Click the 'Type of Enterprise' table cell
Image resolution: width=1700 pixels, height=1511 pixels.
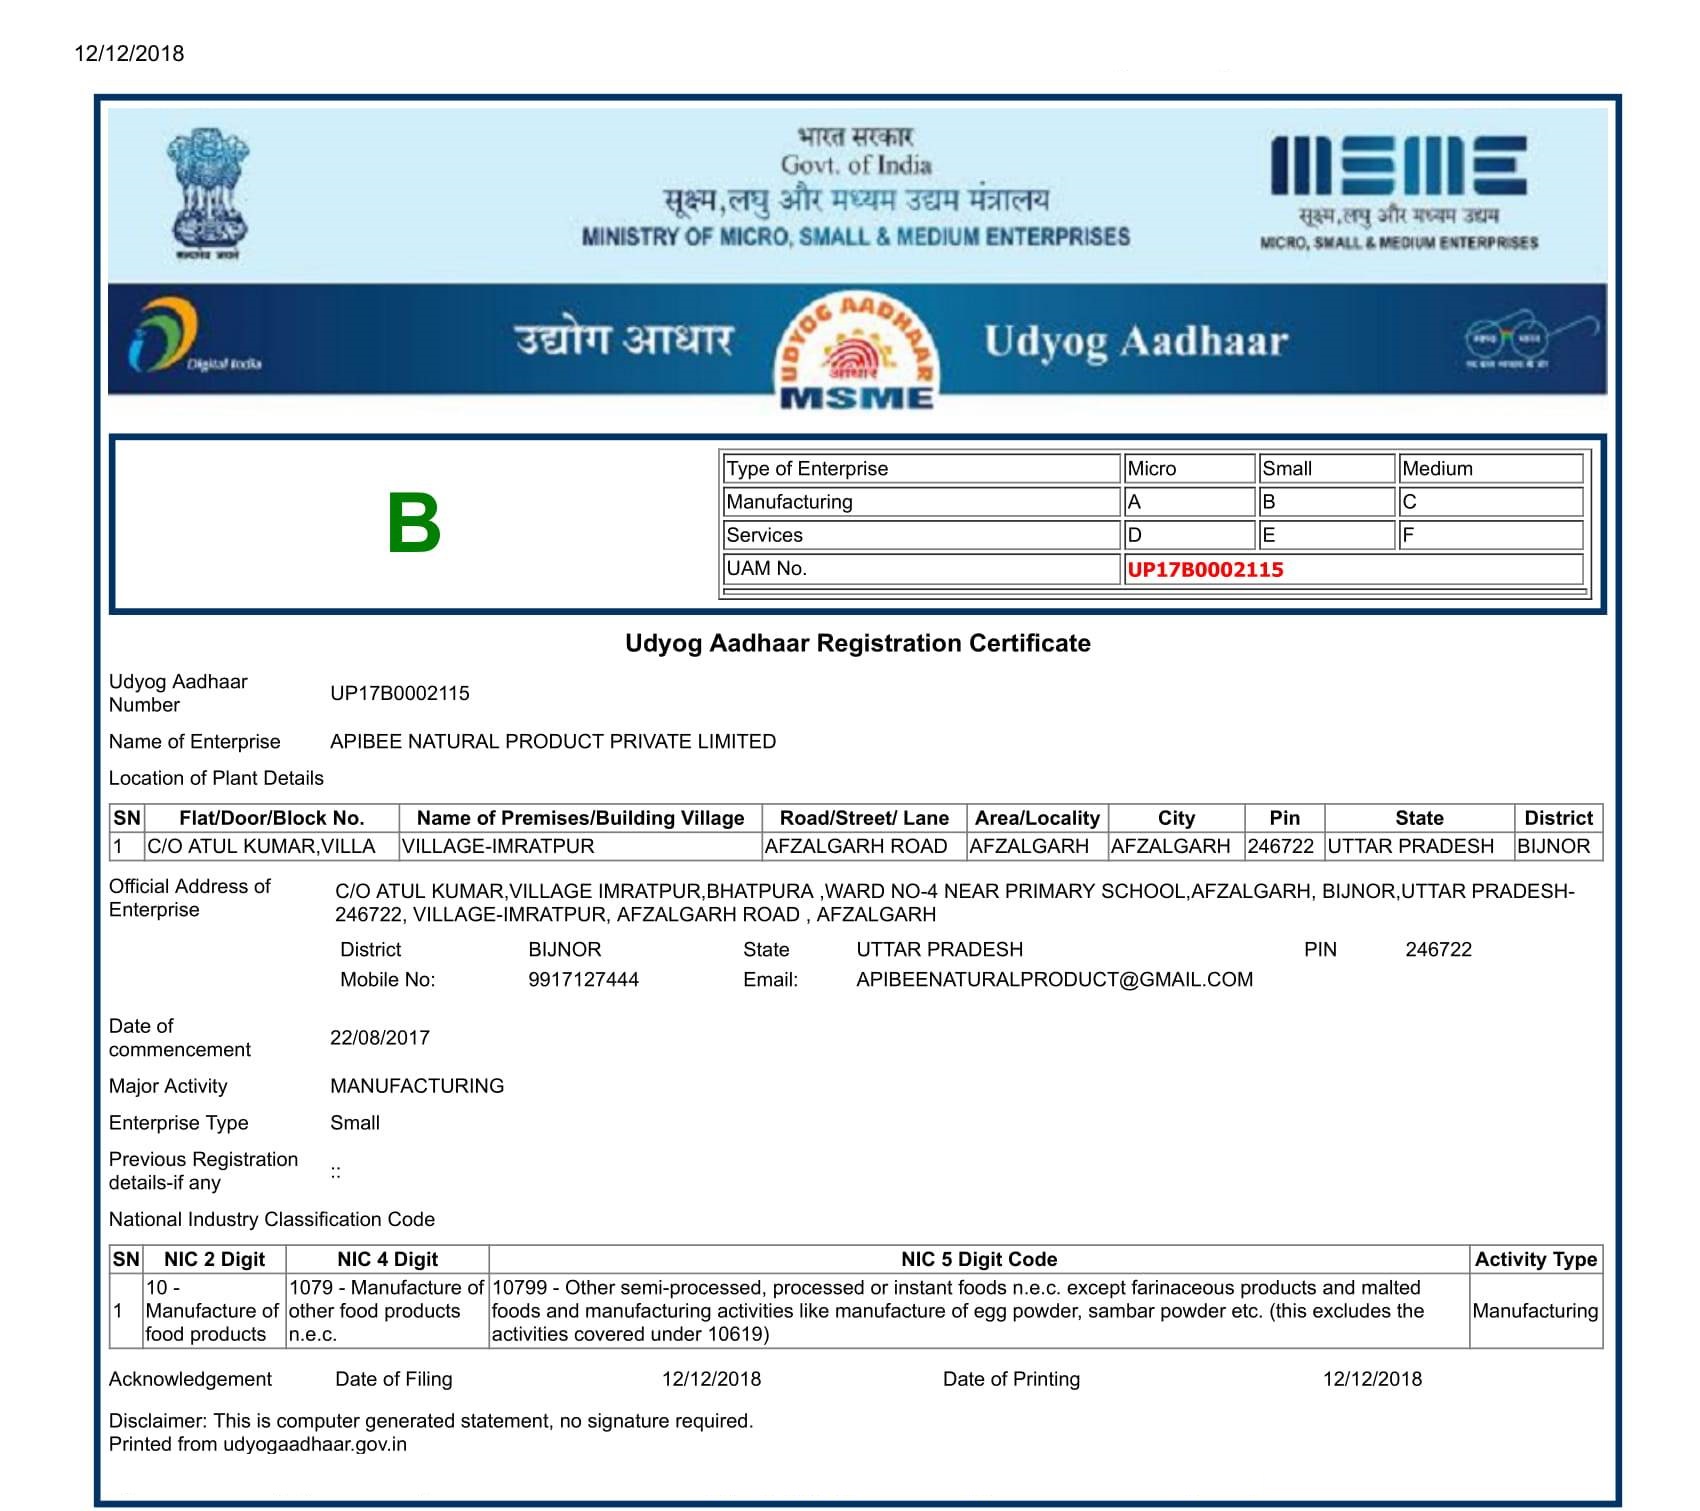click(920, 468)
